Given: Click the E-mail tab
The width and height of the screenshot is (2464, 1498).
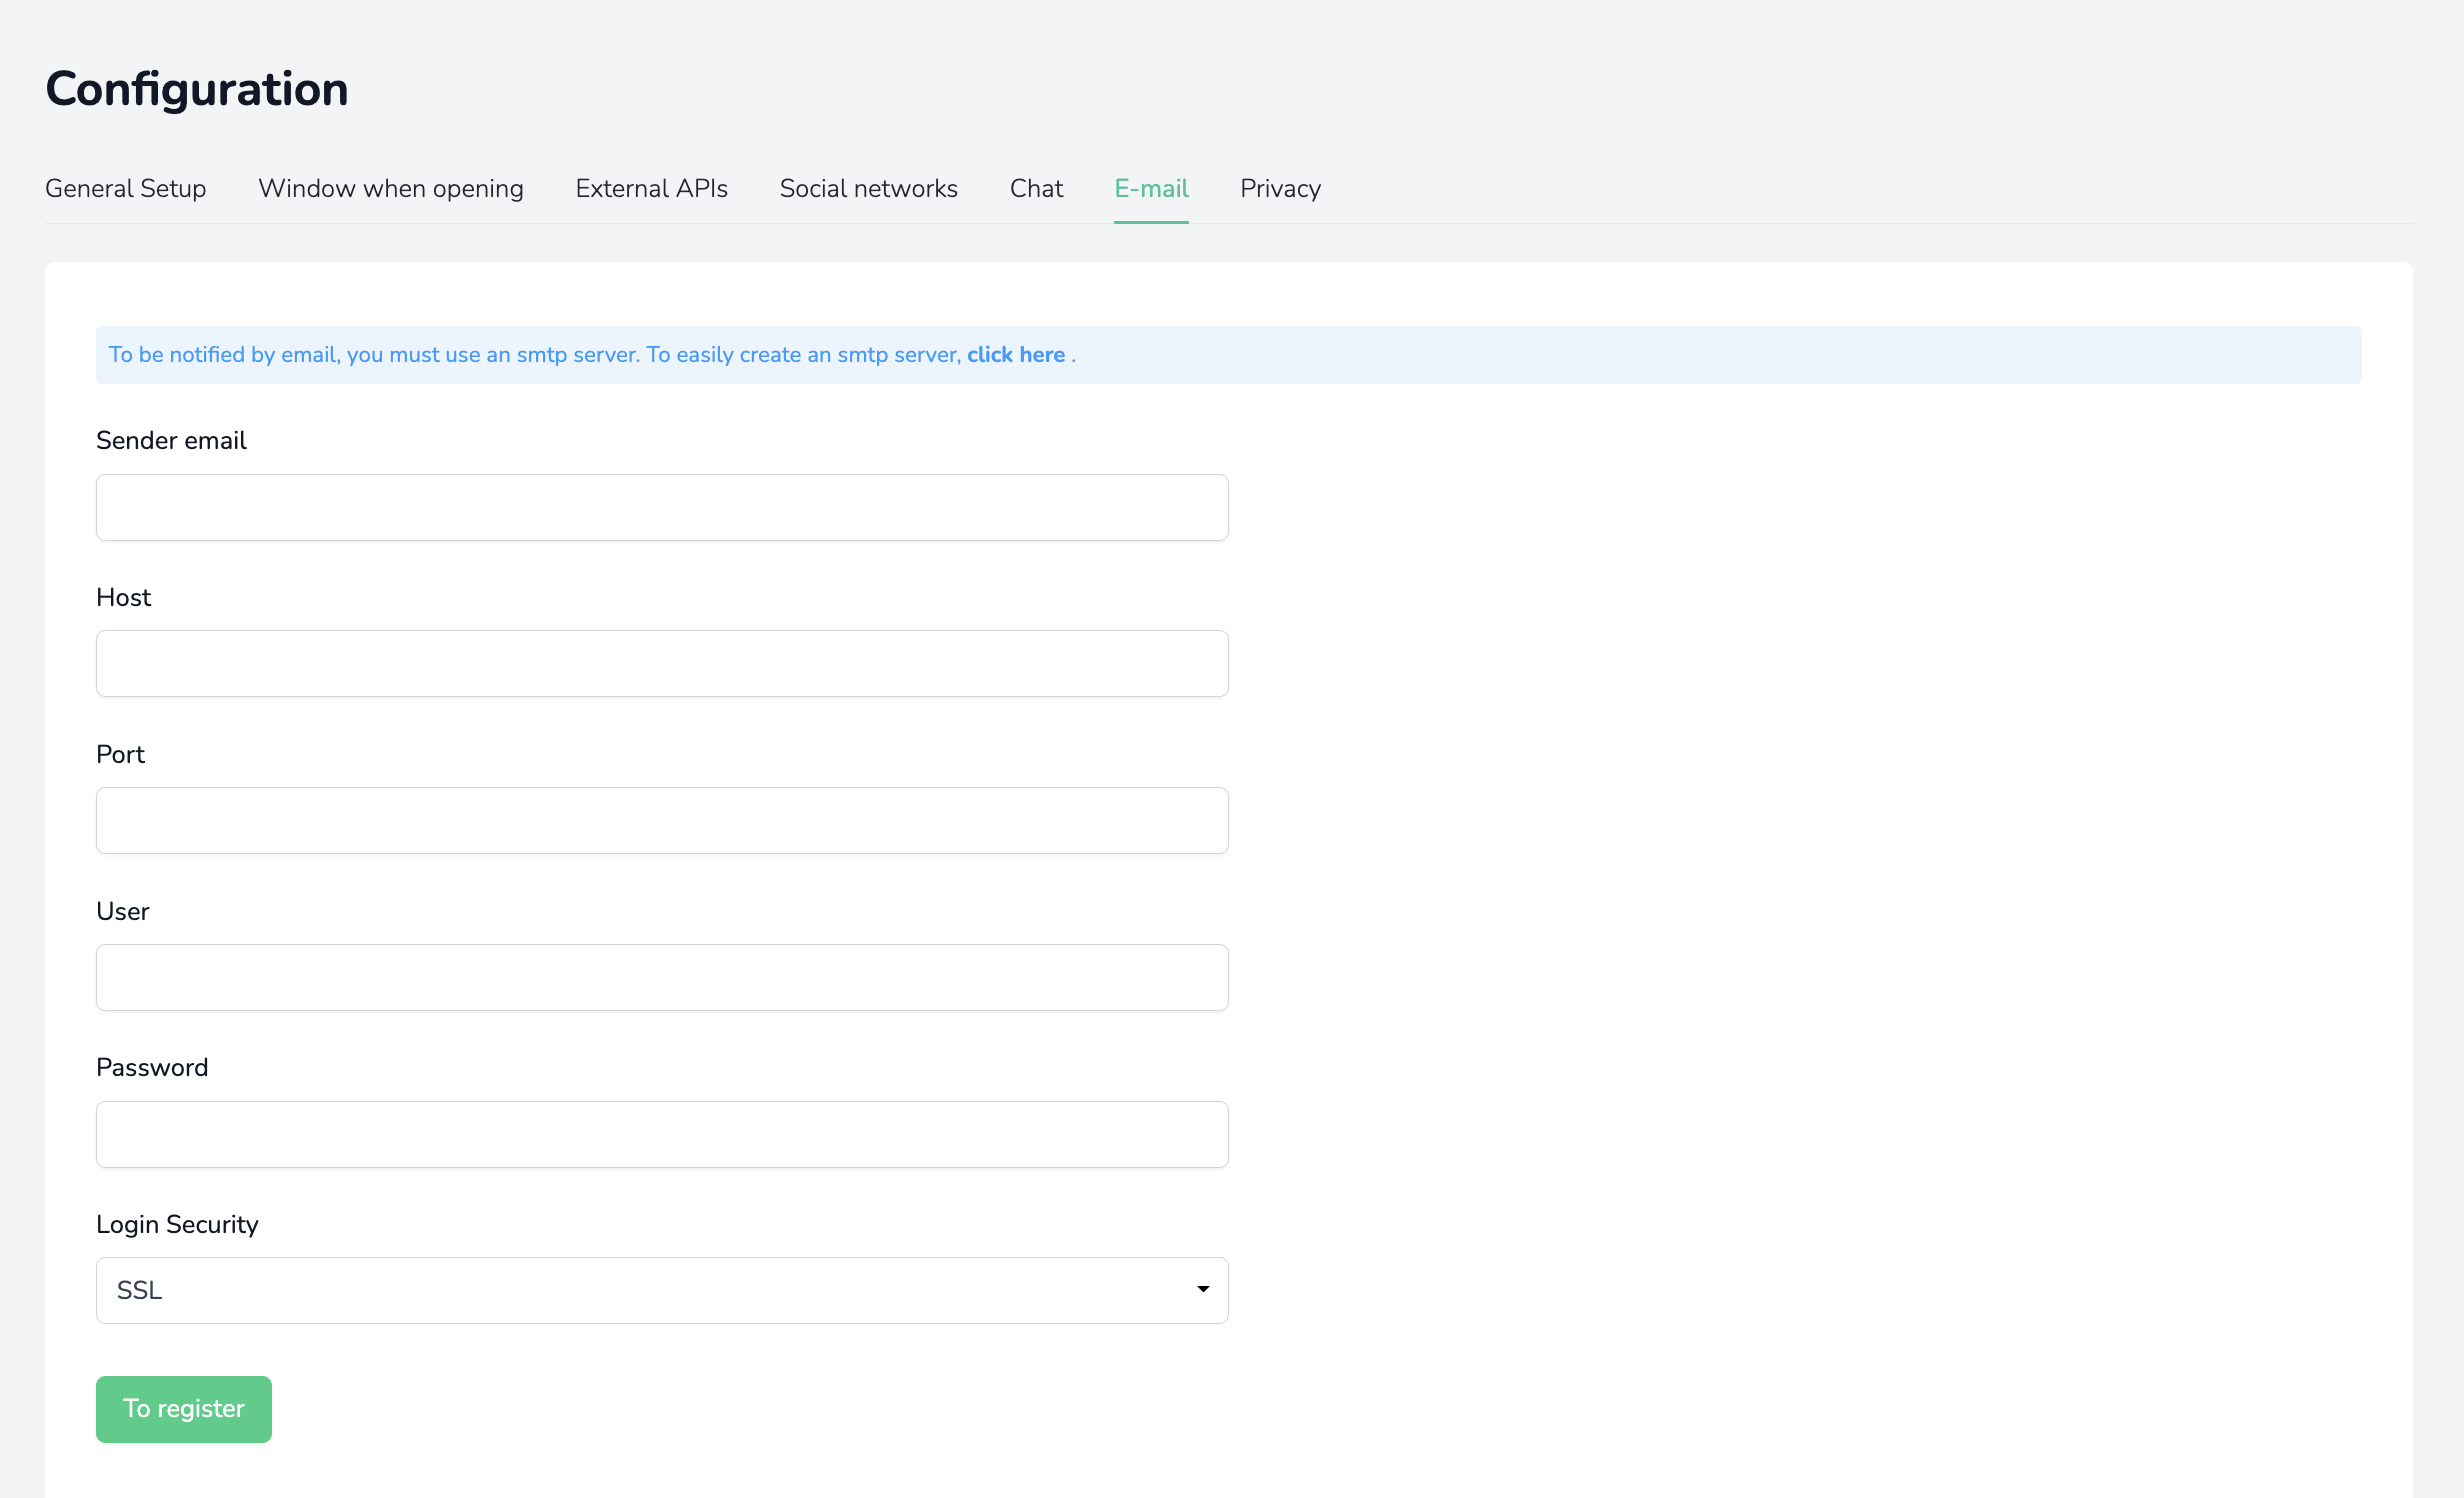Looking at the screenshot, I should click(1151, 188).
